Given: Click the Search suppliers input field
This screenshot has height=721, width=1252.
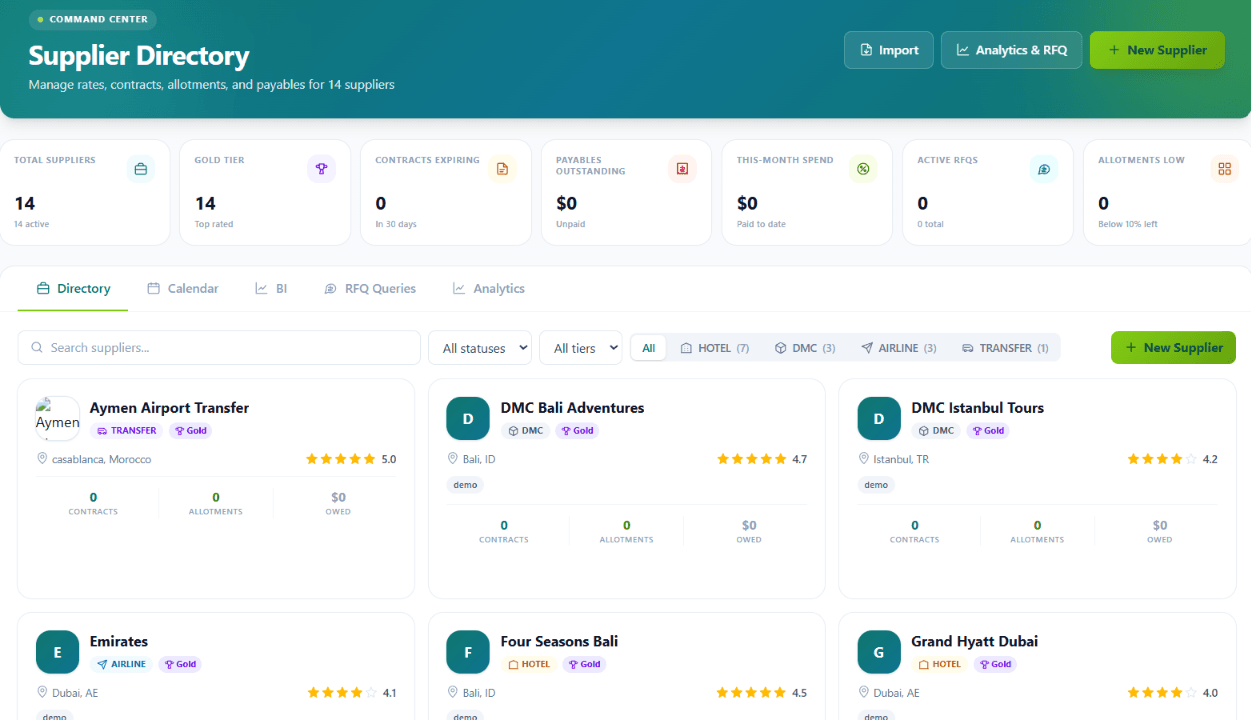Looking at the screenshot, I should (x=219, y=348).
